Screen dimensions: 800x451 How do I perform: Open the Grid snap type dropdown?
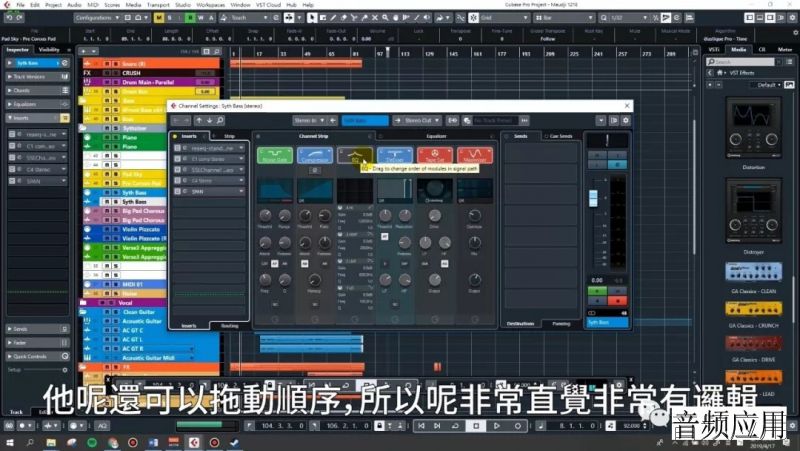point(505,18)
